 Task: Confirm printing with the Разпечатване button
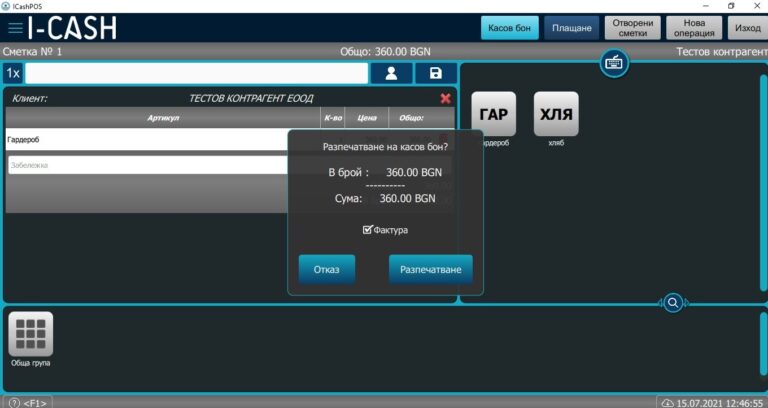click(430, 269)
